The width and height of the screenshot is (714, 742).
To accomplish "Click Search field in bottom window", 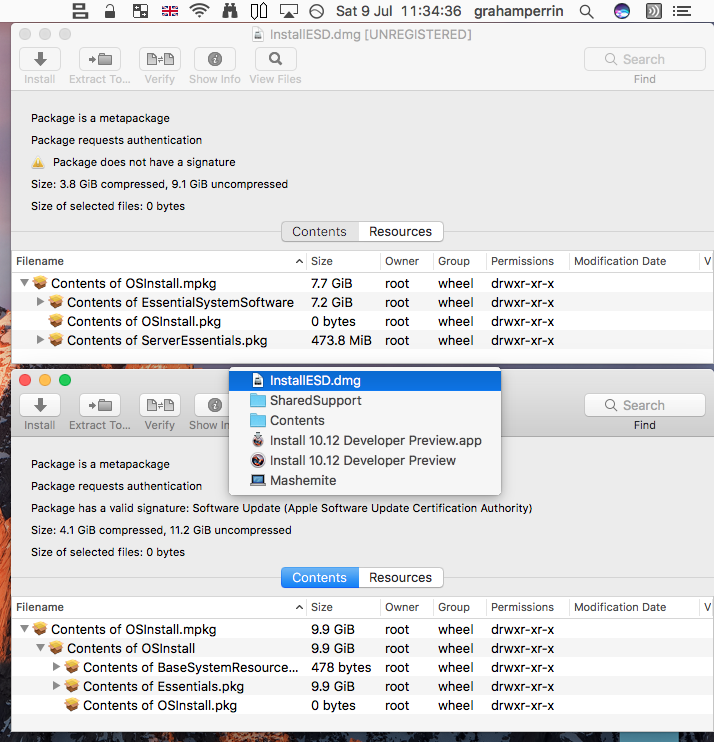I will point(644,405).
